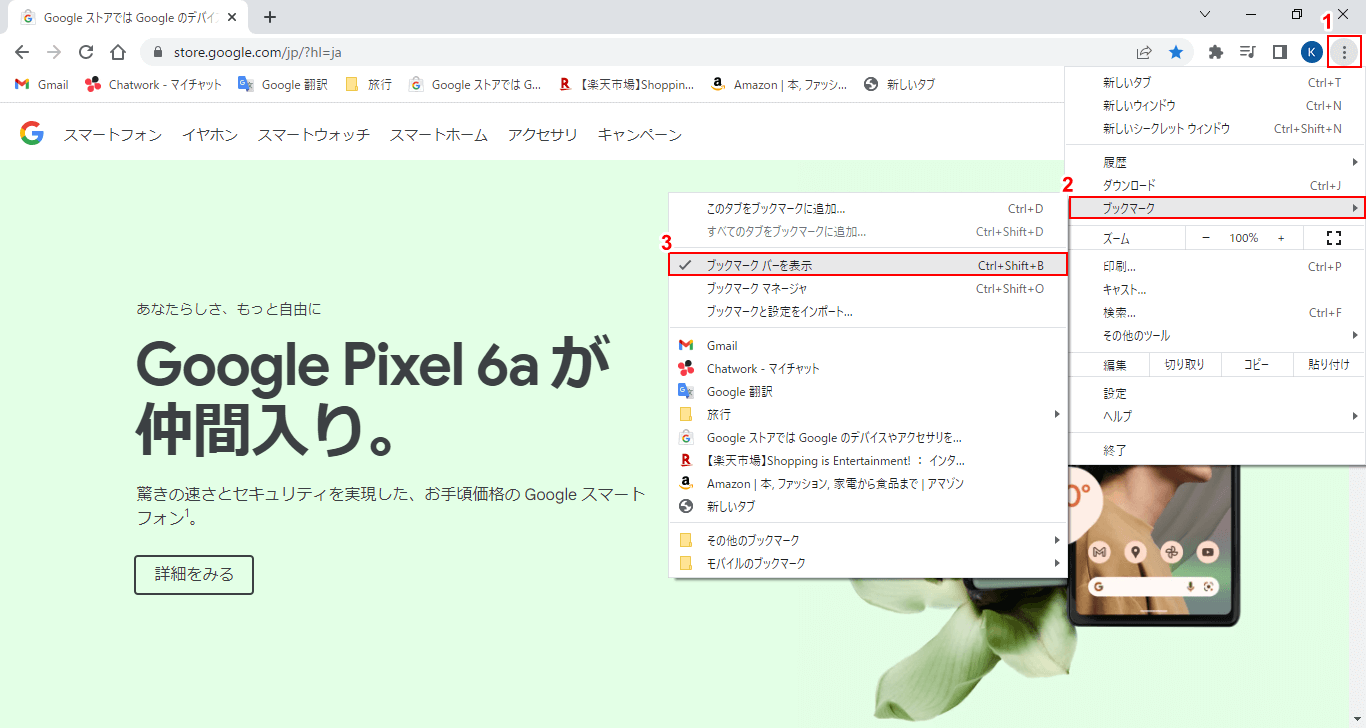1366x728 pixels.
Task: Open Chatwork - マイチャット in submenu
Action: [868, 368]
